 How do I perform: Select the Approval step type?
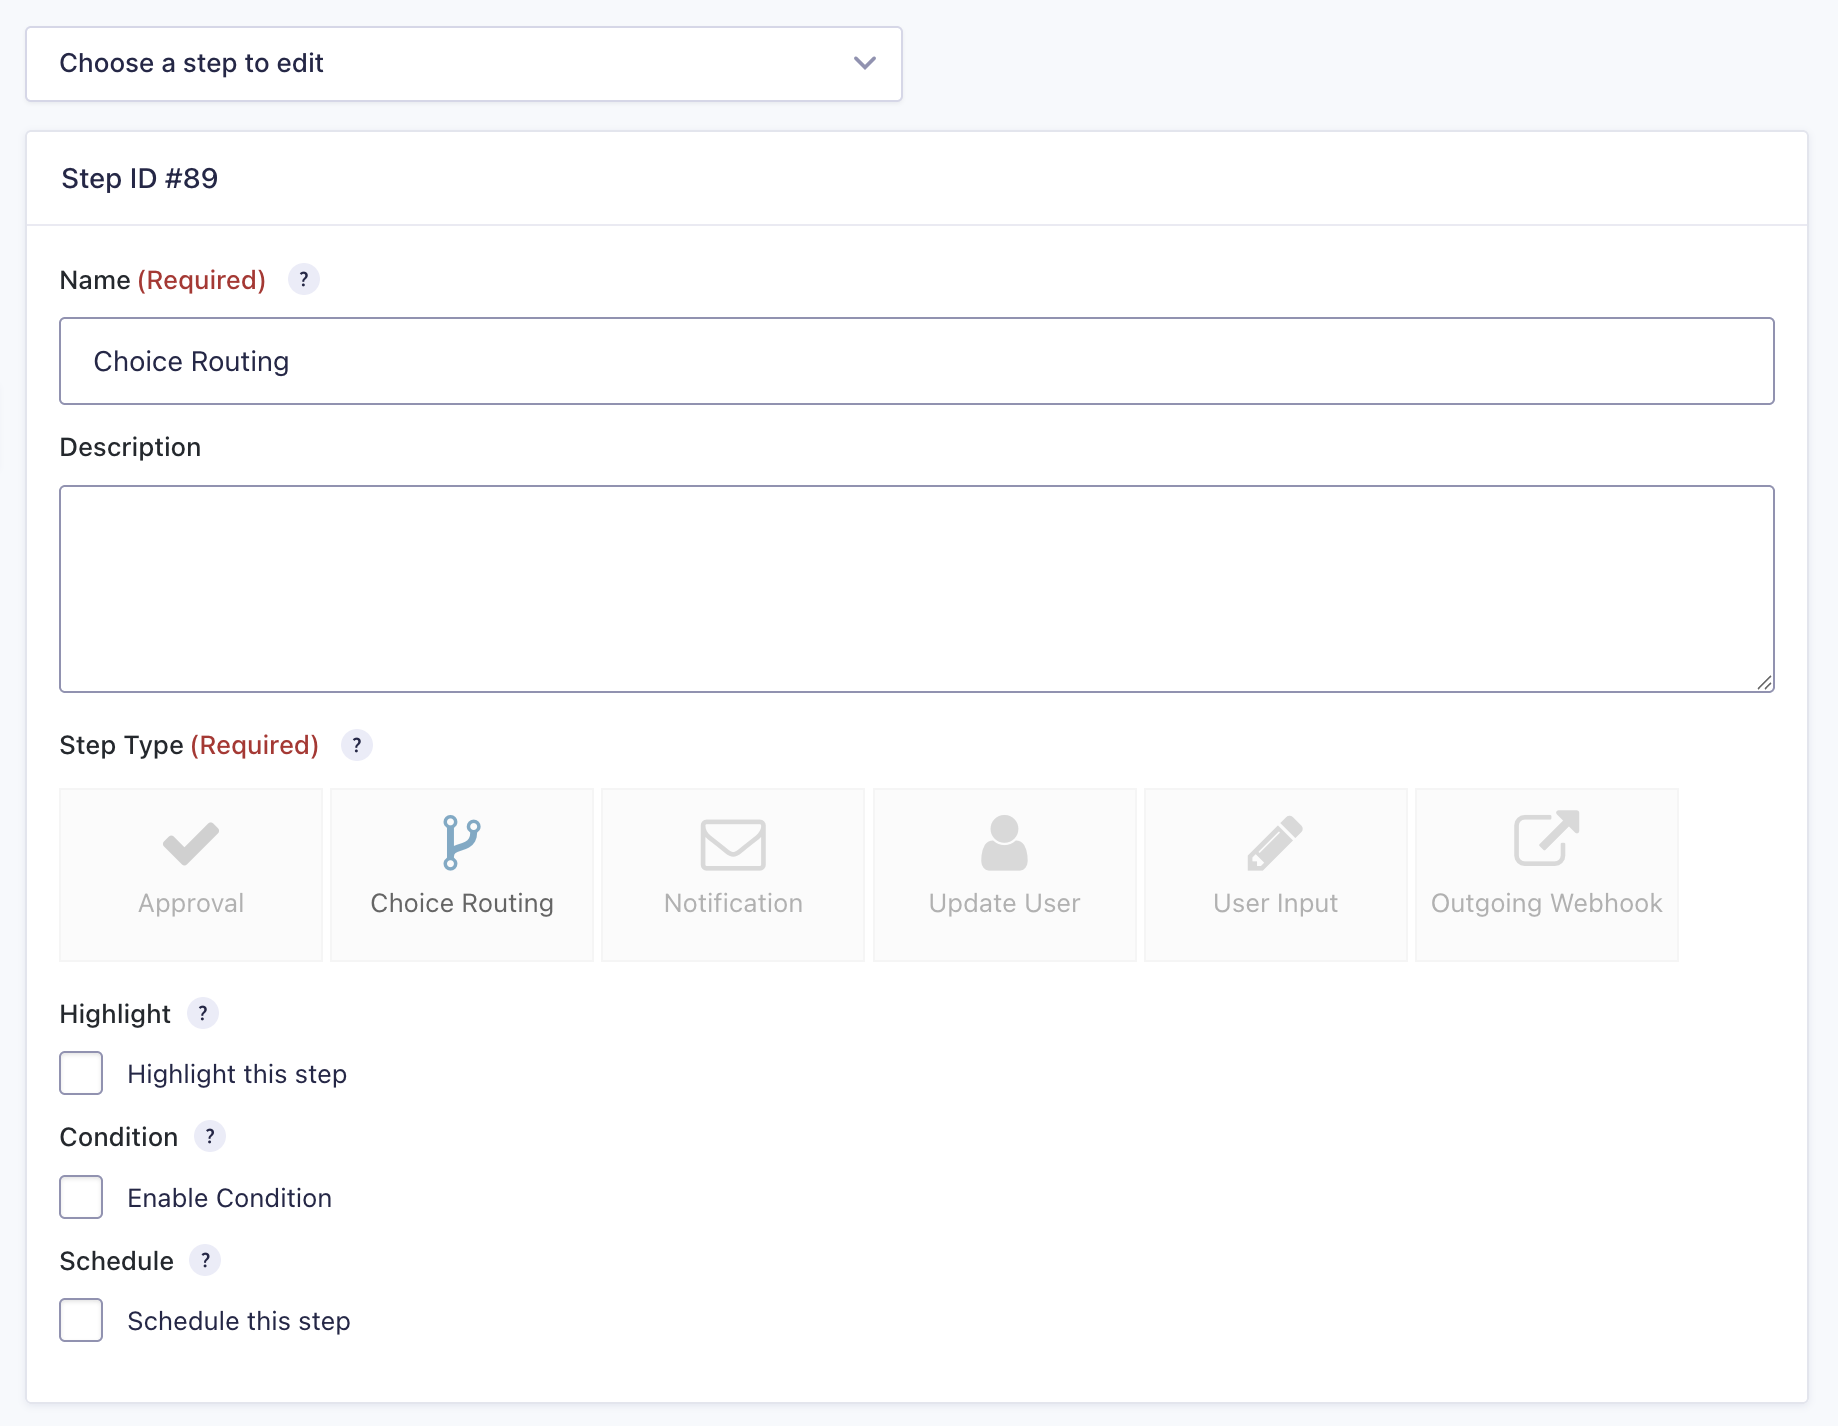(x=191, y=875)
